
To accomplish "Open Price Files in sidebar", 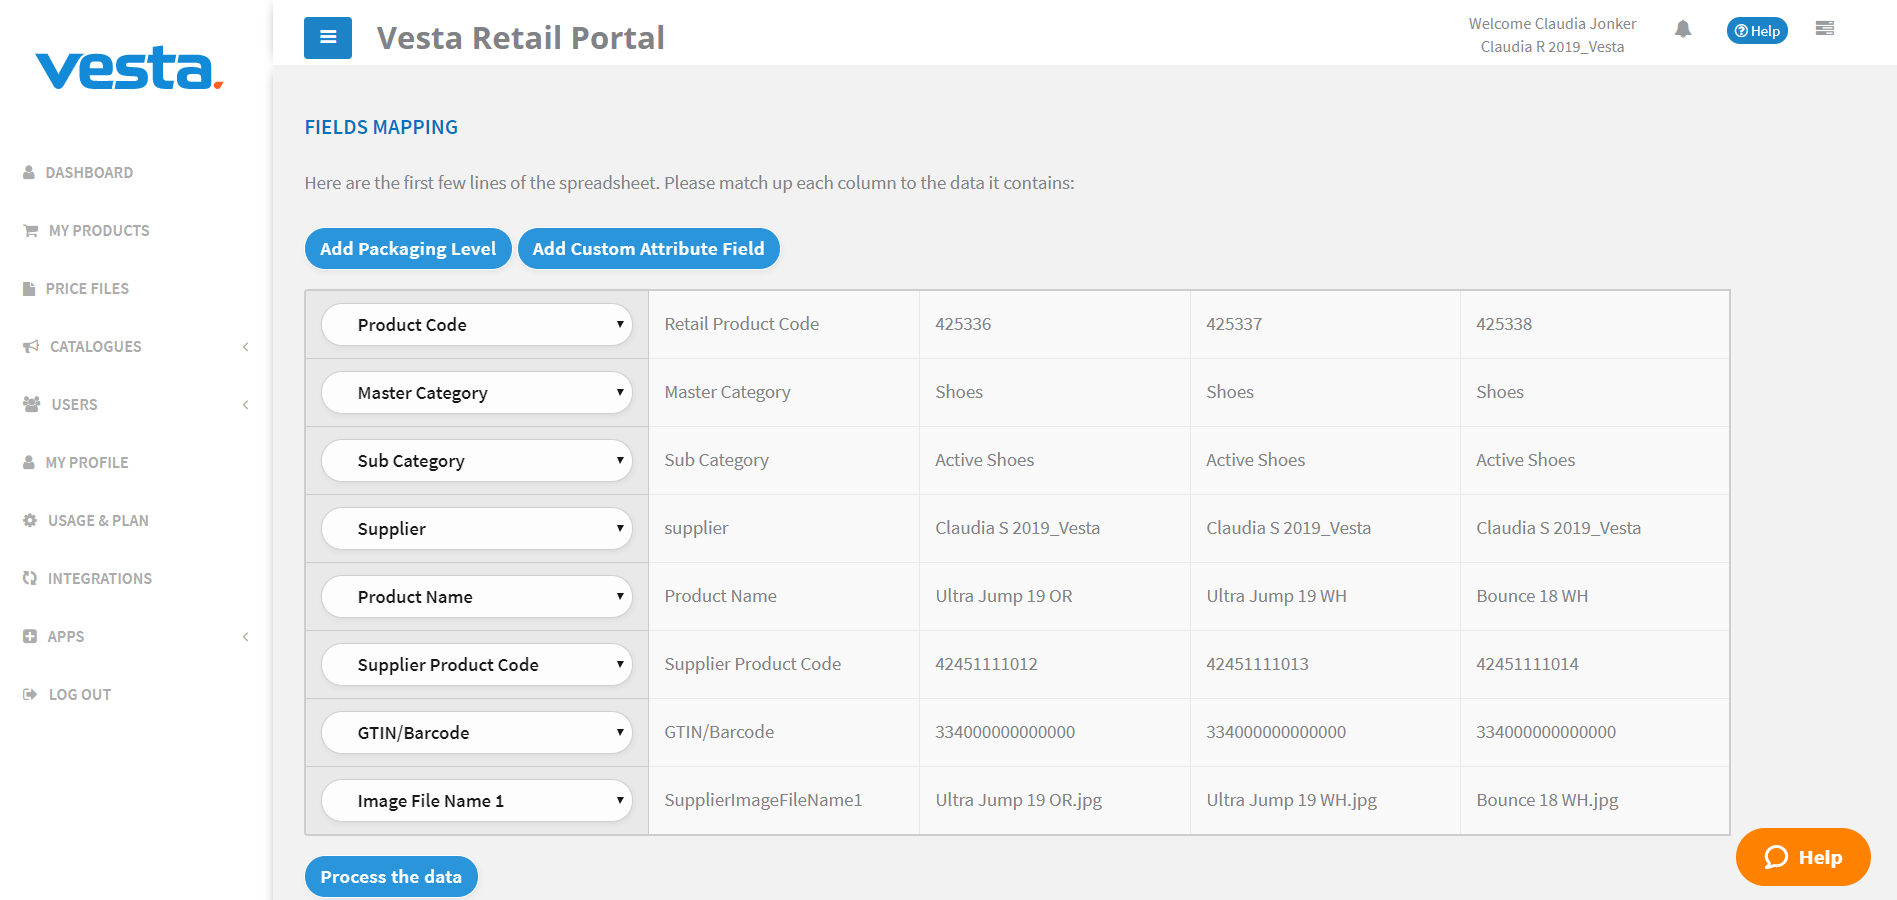I will (x=87, y=288).
